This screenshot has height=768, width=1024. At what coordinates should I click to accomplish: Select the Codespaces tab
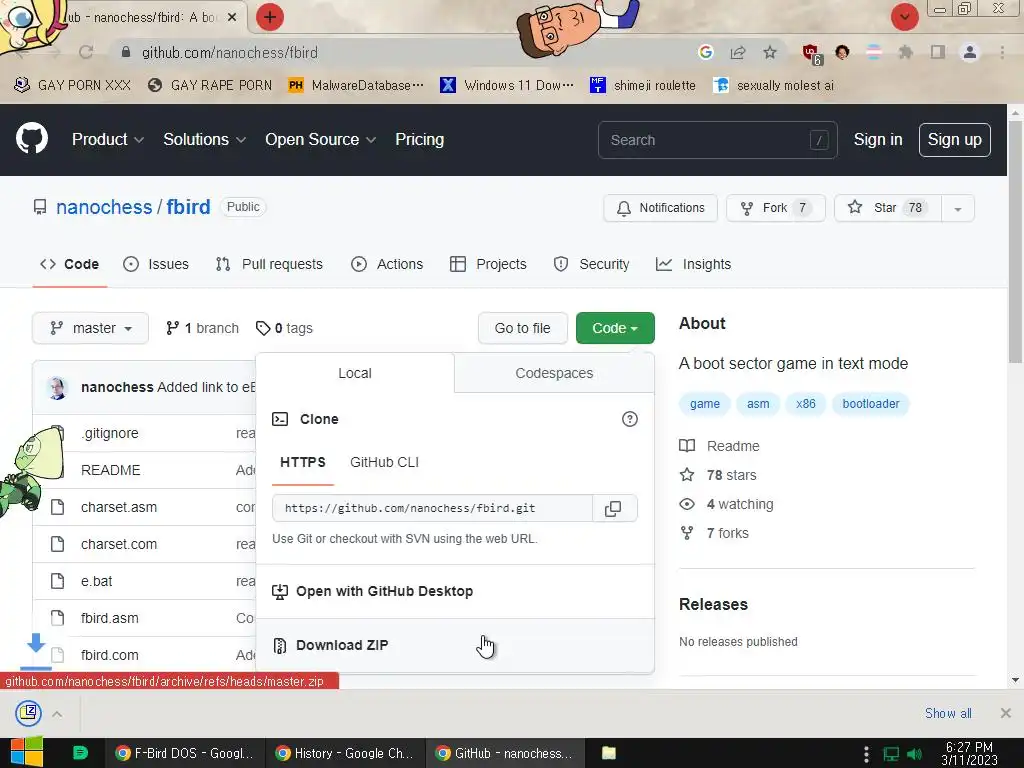click(x=554, y=373)
